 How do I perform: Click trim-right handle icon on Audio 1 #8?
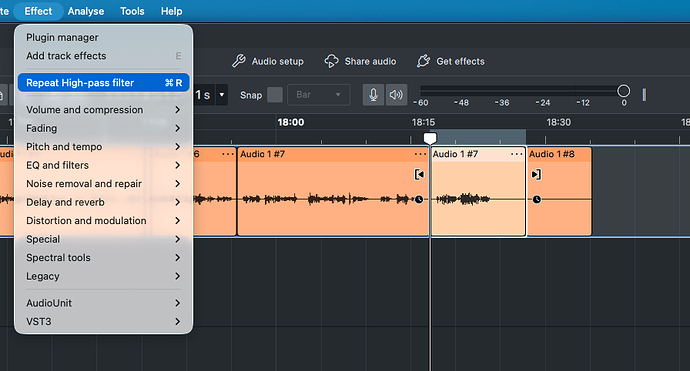[536, 175]
